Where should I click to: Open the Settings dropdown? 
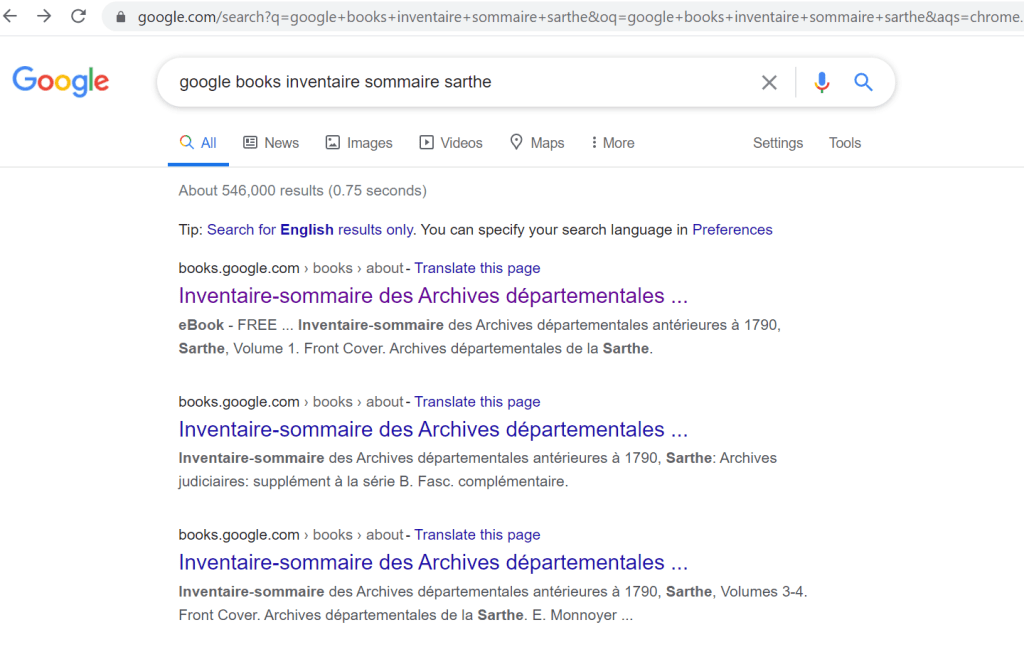[777, 143]
